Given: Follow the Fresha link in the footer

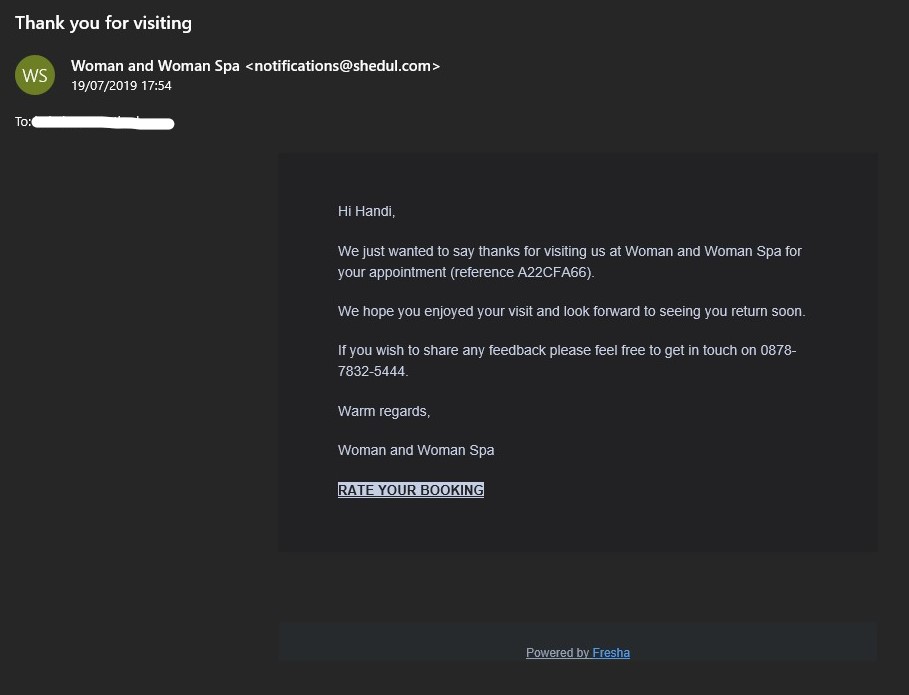Looking at the screenshot, I should point(611,653).
